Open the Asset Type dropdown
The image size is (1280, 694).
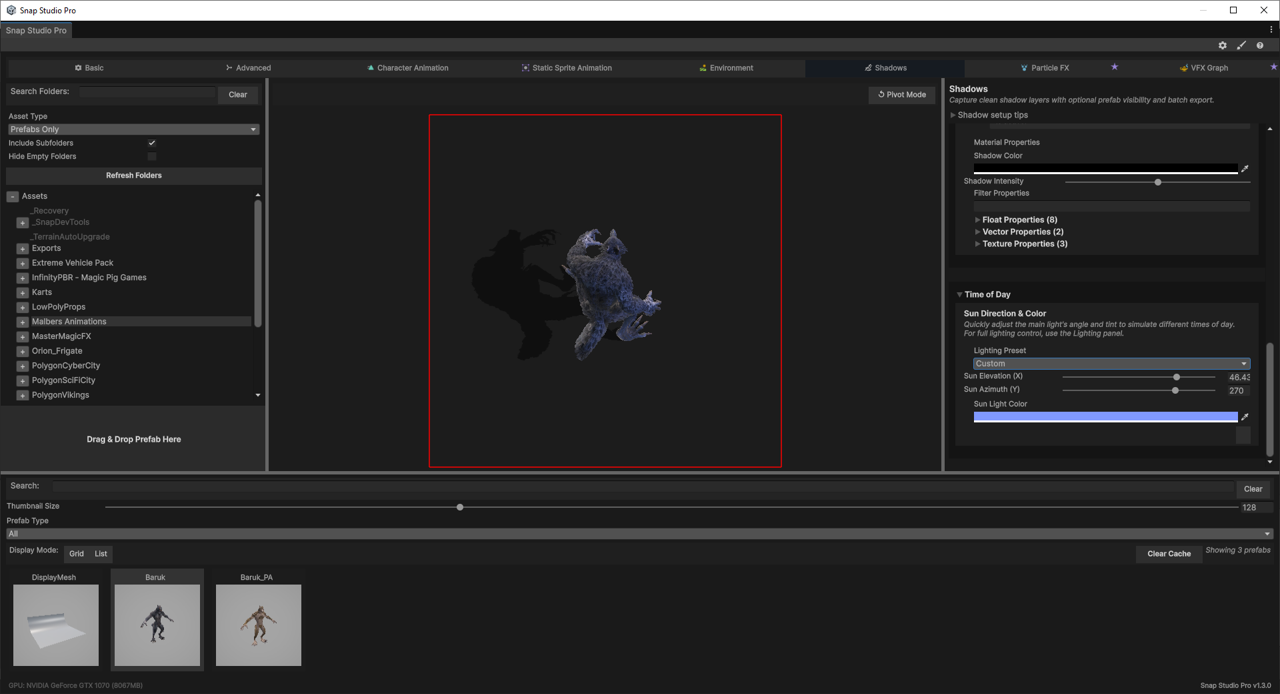[133, 129]
